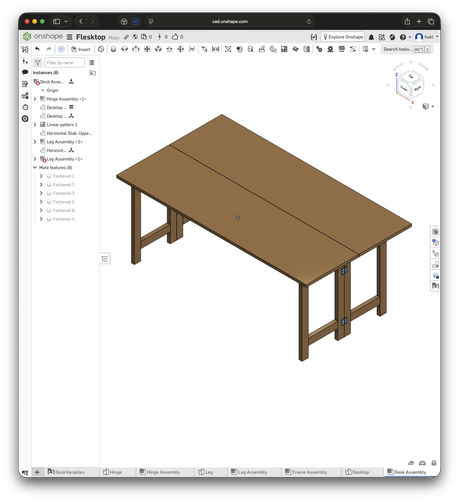This screenshot has height=502, width=459.
Task: Open the Comments panel icon
Action: [25, 72]
